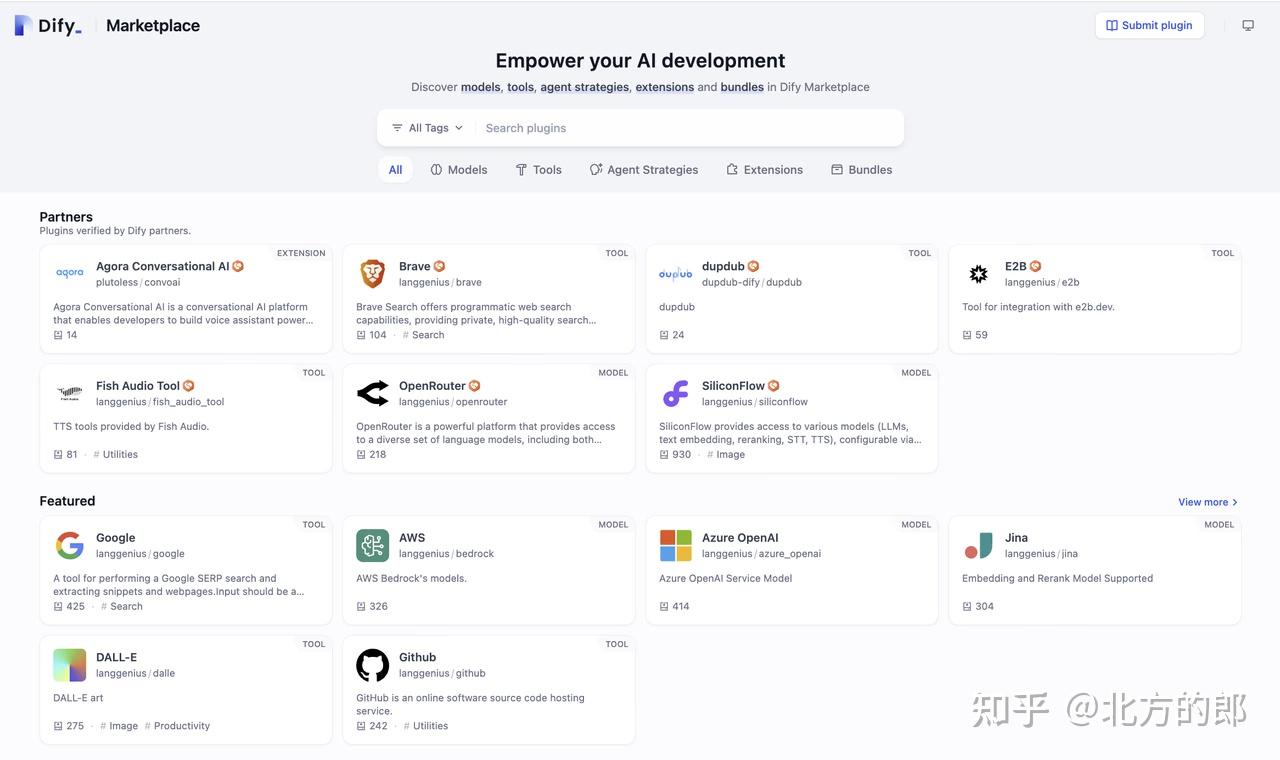Click verified badge next to OpenRouter
This screenshot has width=1280, height=760.
click(475, 386)
